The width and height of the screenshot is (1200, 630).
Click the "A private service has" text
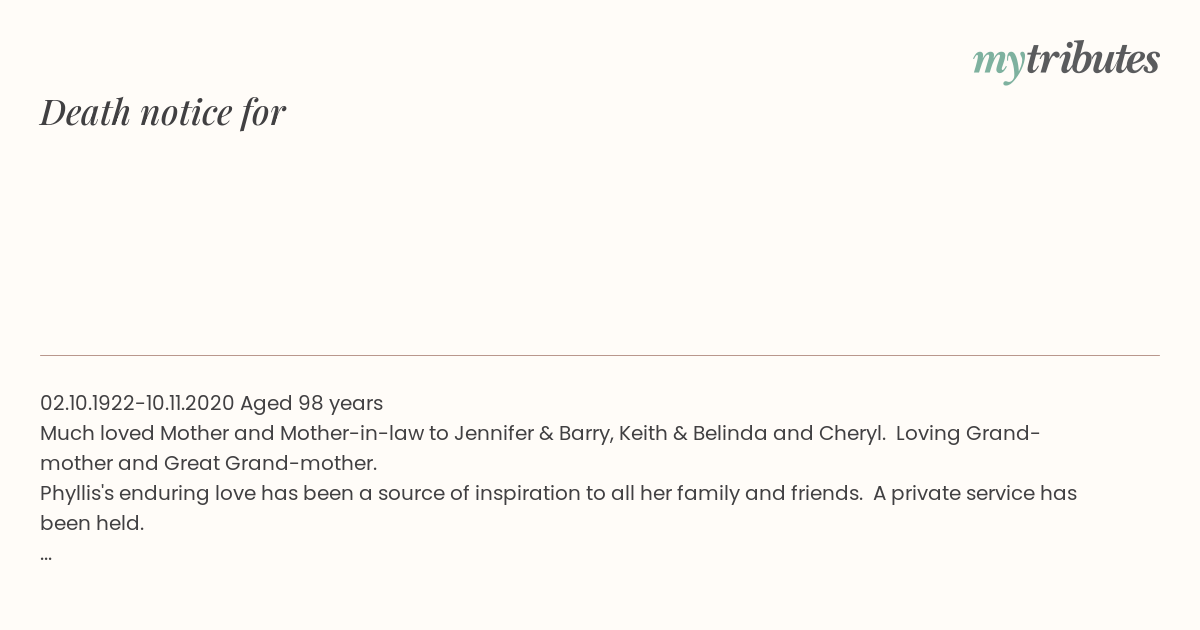point(975,493)
